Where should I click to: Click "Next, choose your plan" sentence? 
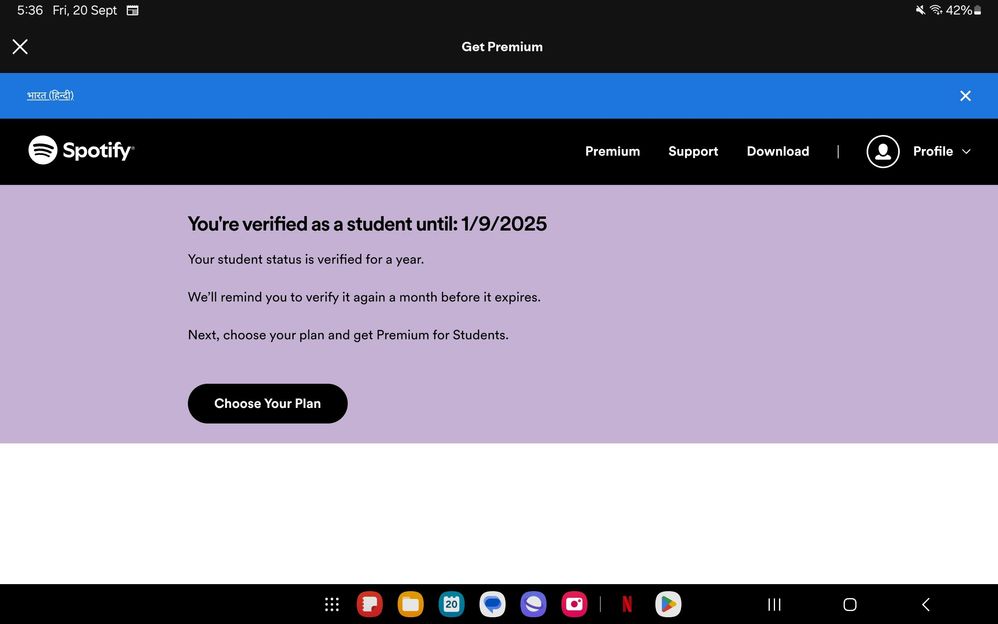(348, 335)
